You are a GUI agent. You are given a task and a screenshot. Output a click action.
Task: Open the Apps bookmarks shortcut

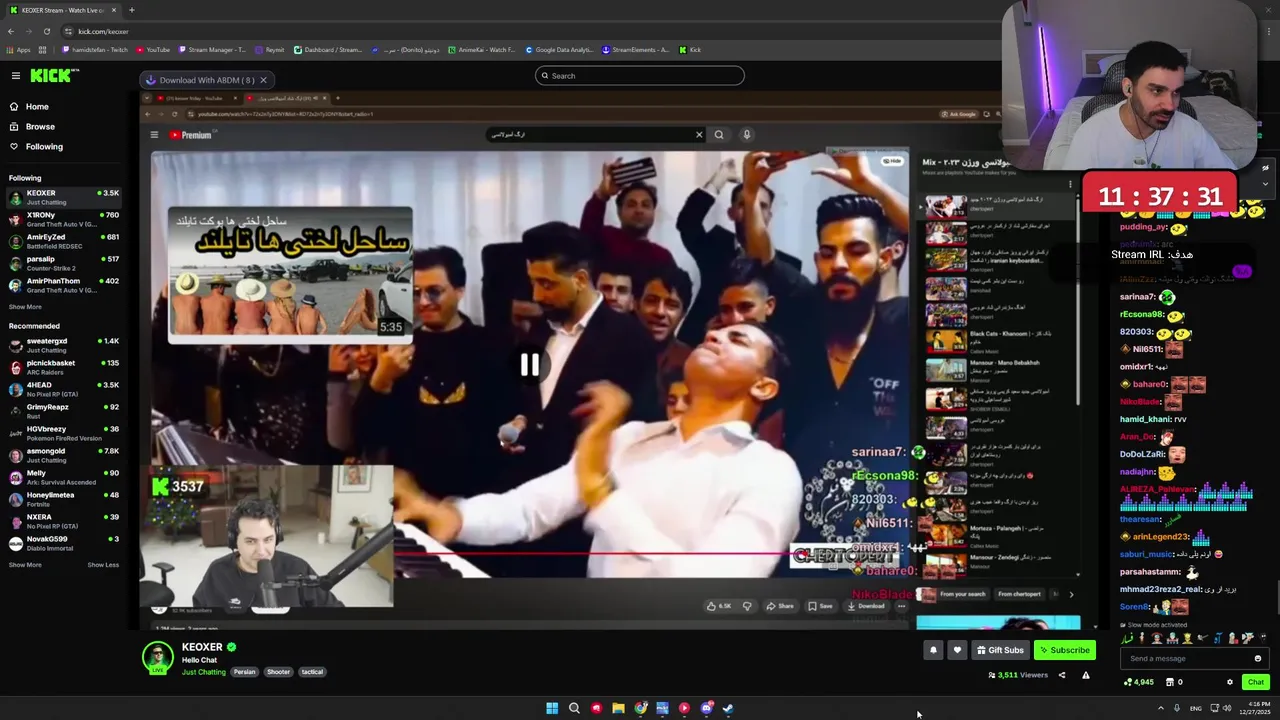(18, 50)
